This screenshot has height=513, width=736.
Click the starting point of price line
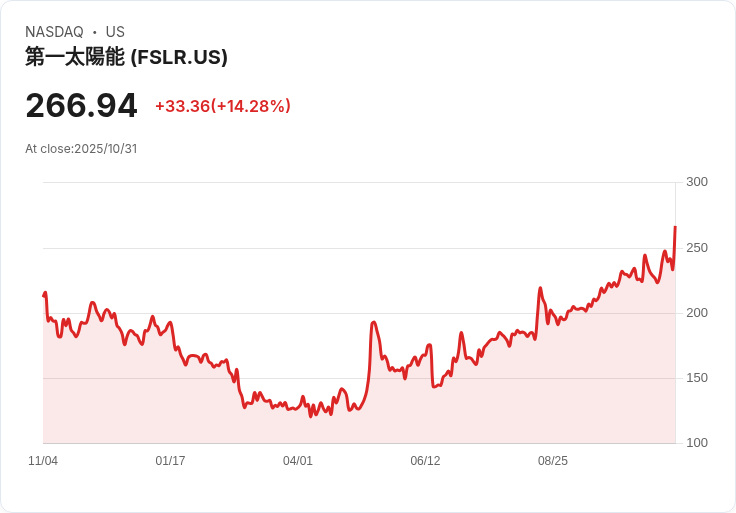(x=44, y=295)
